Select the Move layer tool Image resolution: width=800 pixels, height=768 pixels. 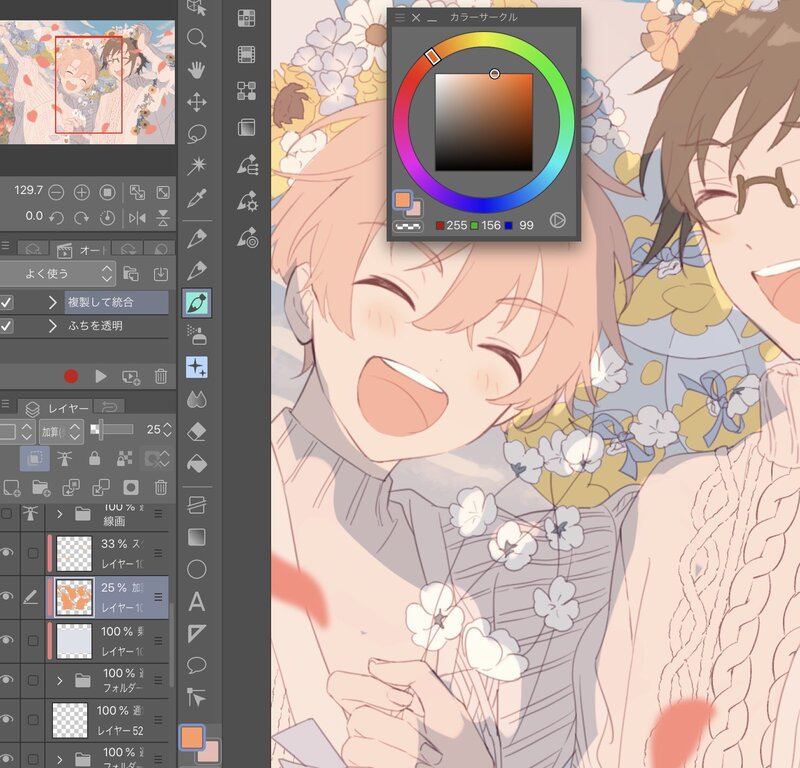[x=196, y=102]
